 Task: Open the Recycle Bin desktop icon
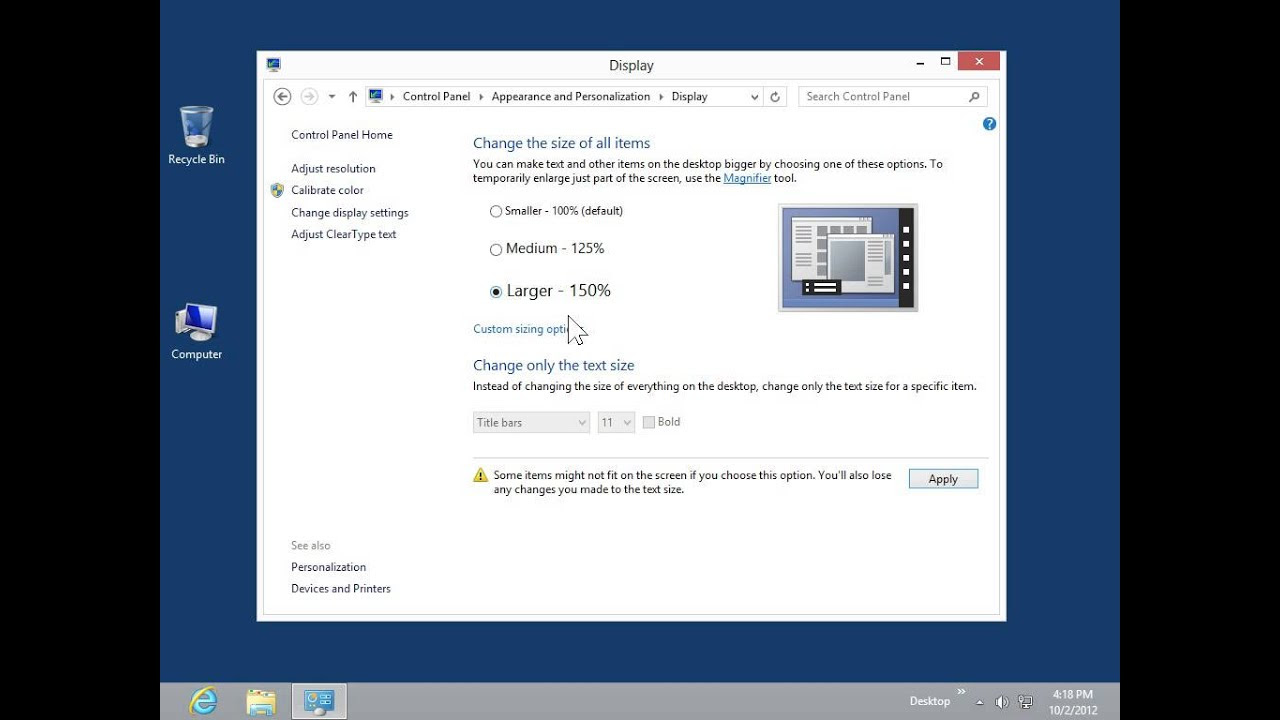[x=196, y=136]
